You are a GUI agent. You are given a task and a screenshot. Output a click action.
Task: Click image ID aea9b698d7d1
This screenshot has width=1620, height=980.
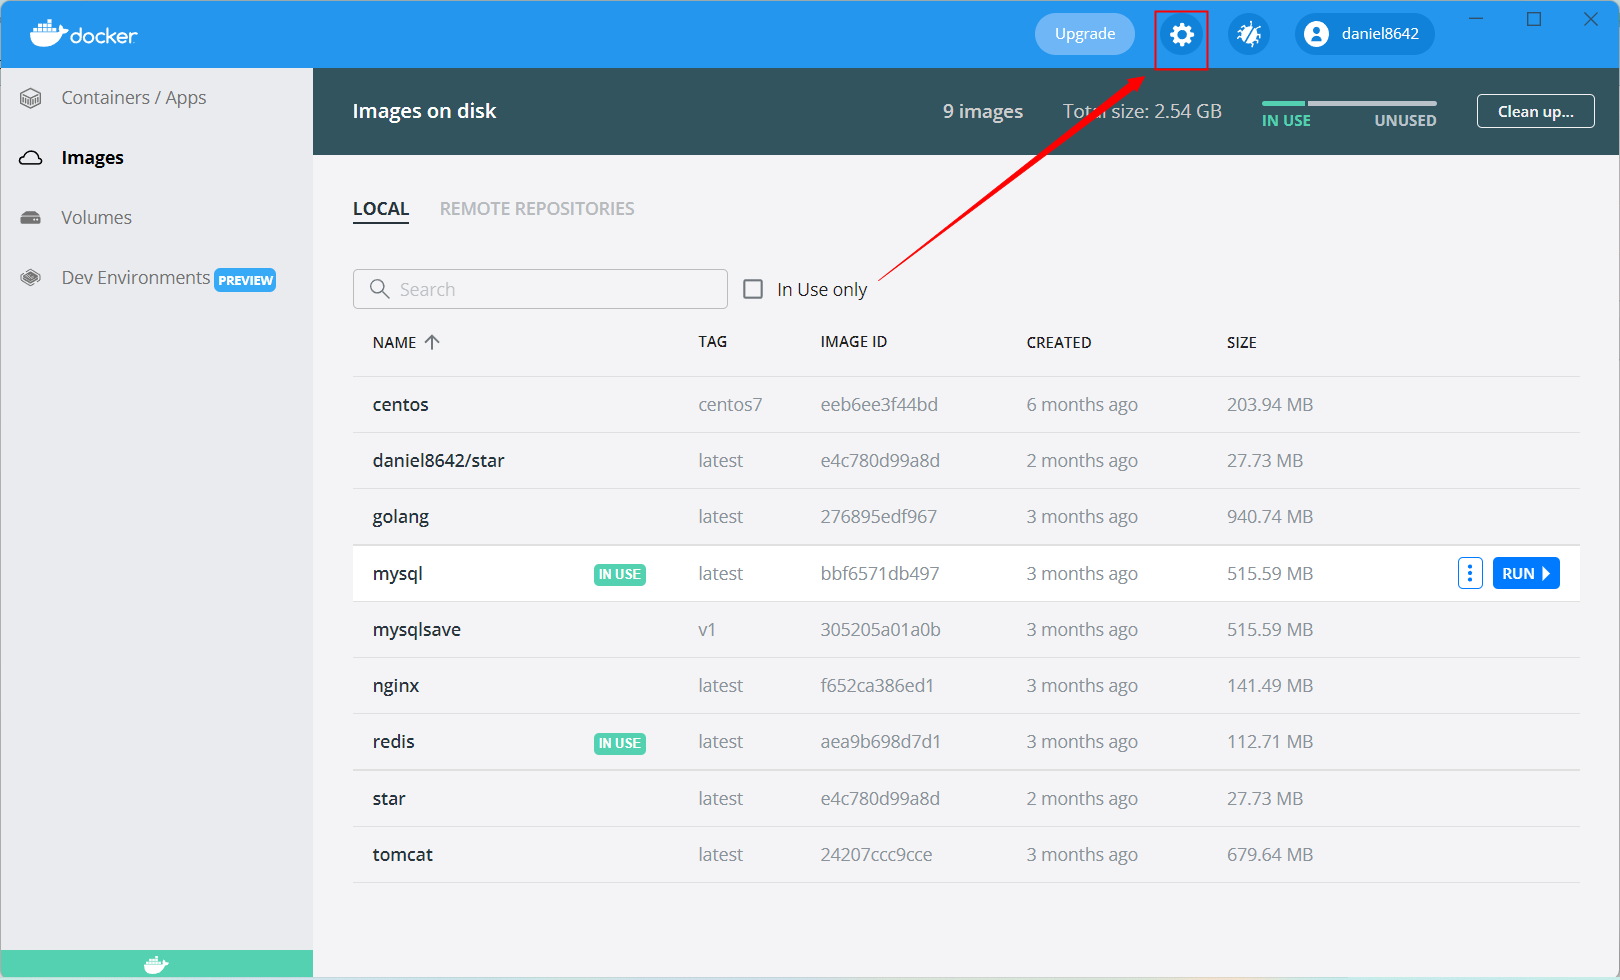[881, 742]
